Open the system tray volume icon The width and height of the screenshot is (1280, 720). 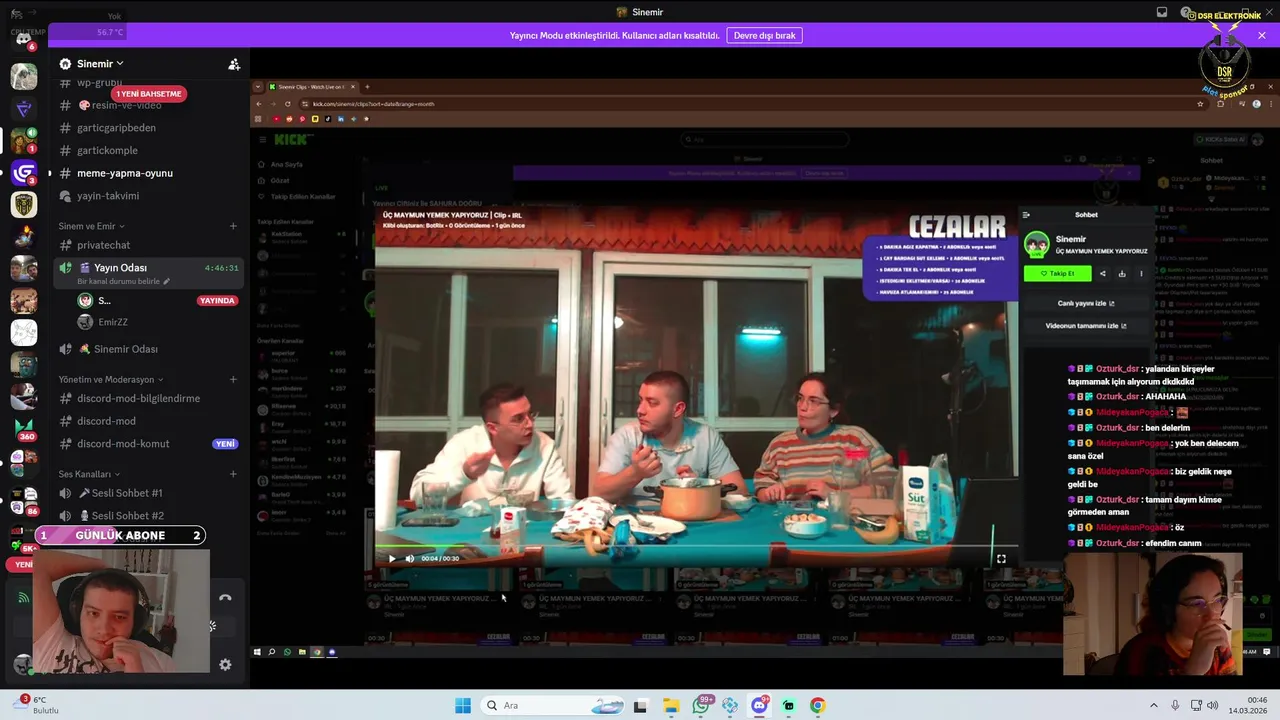pyautogui.click(x=1212, y=706)
